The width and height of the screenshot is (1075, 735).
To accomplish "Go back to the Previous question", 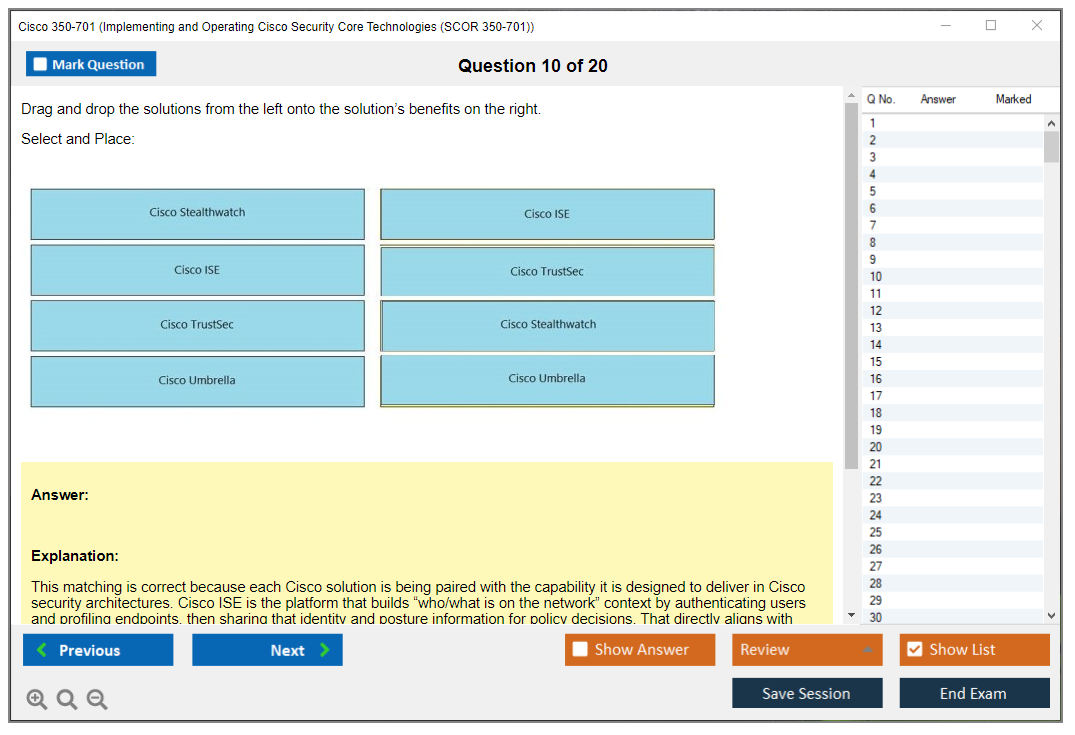I will (98, 650).
